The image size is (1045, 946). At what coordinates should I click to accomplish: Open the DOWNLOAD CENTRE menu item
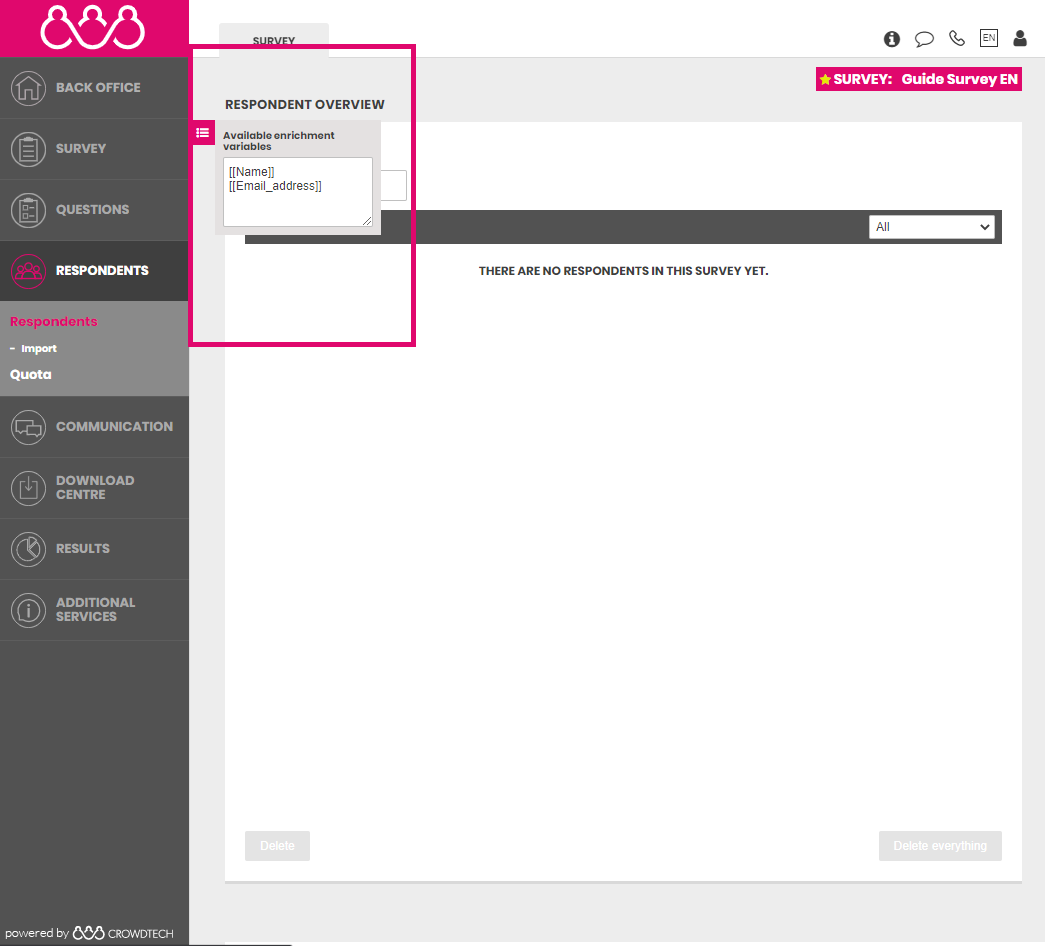[x=95, y=487]
